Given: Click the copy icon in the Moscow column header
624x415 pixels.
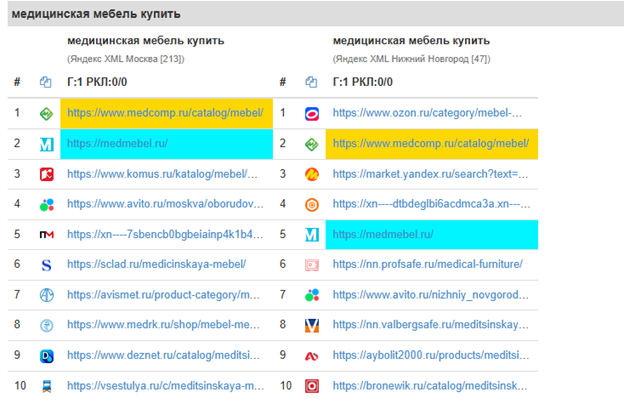Looking at the screenshot, I should (x=45, y=82).
